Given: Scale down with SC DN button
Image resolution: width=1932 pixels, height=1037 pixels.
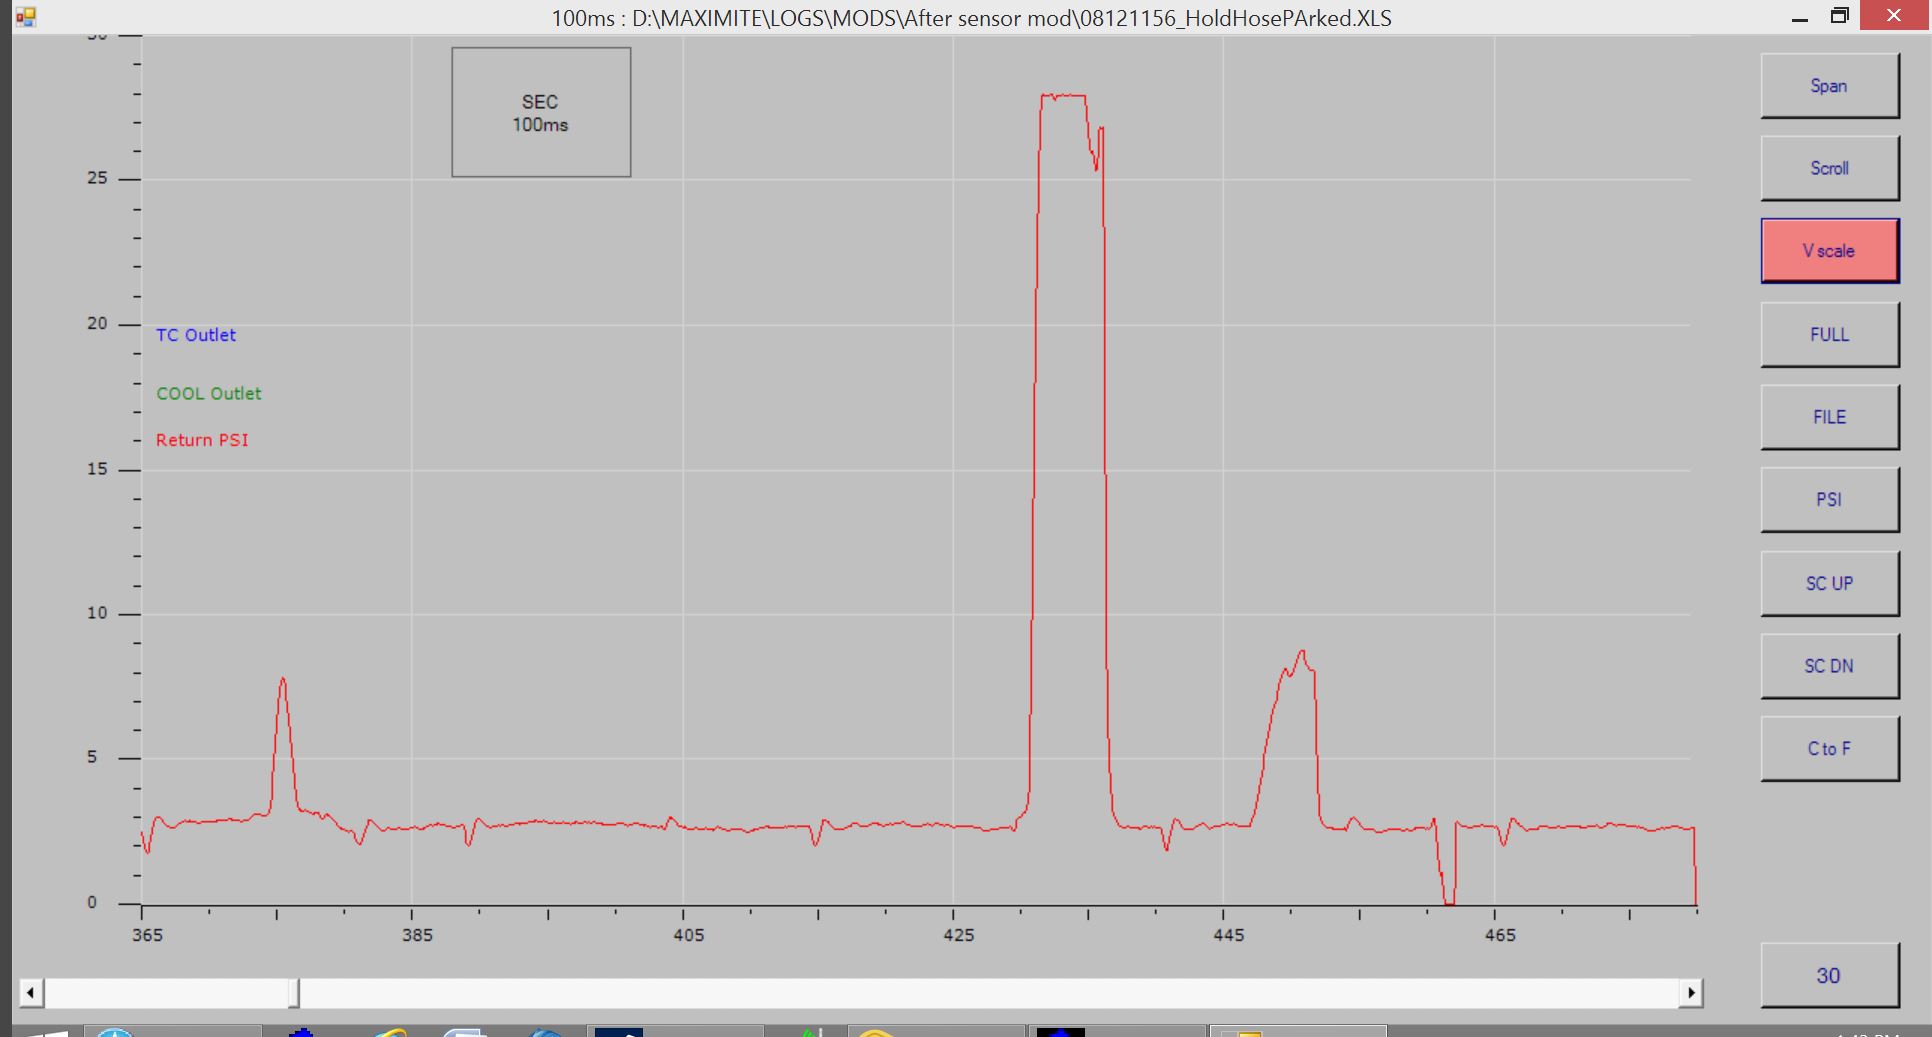Looking at the screenshot, I should (x=1829, y=666).
